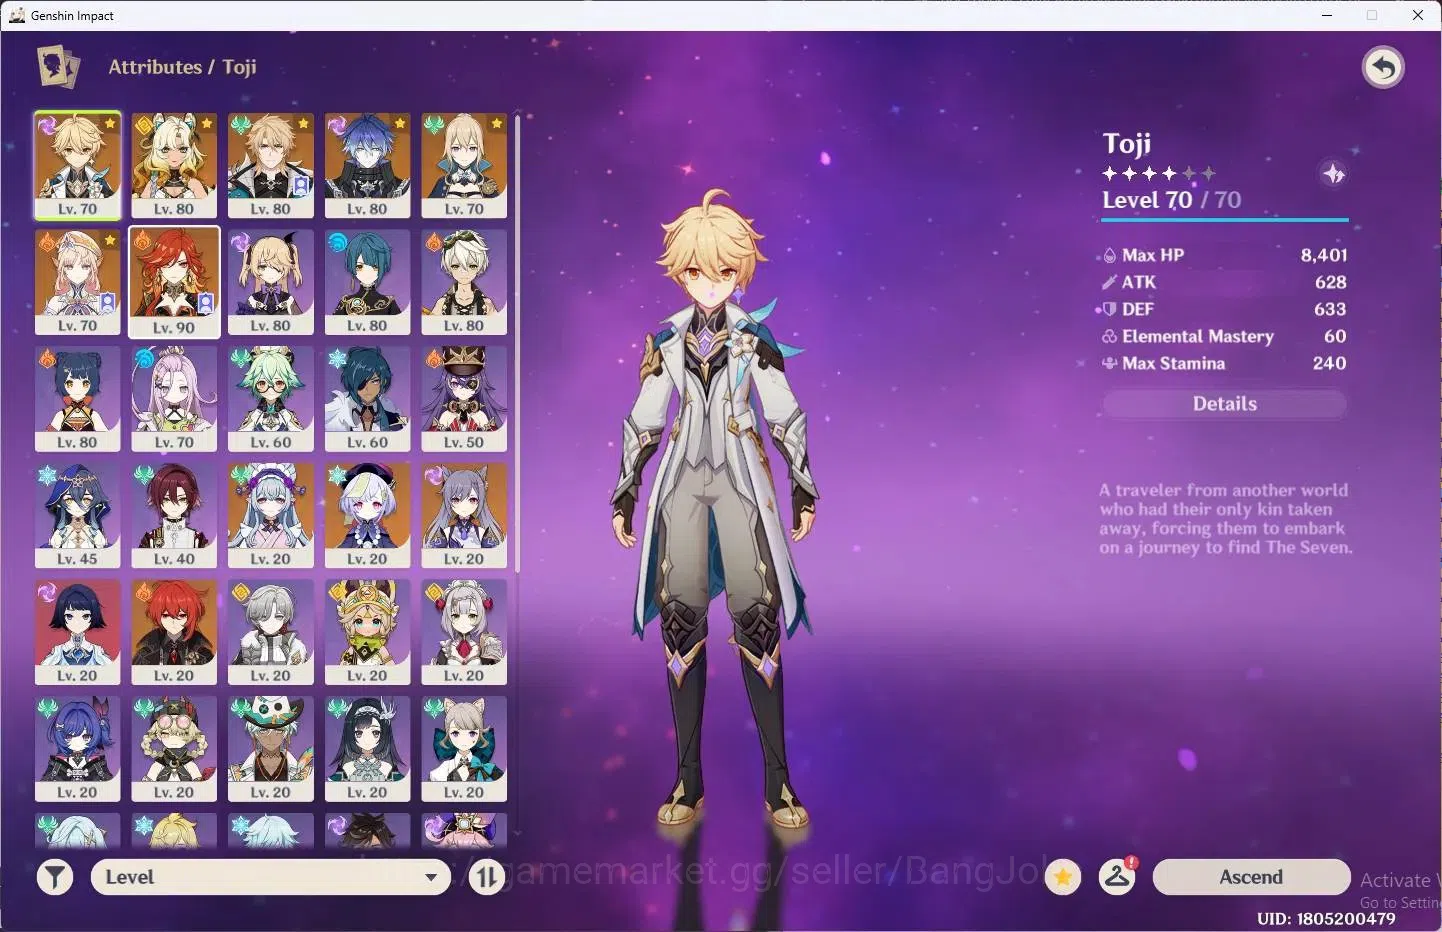
Task: Pick the pink-haired hydro character Lv. 70
Action: tap(174, 399)
